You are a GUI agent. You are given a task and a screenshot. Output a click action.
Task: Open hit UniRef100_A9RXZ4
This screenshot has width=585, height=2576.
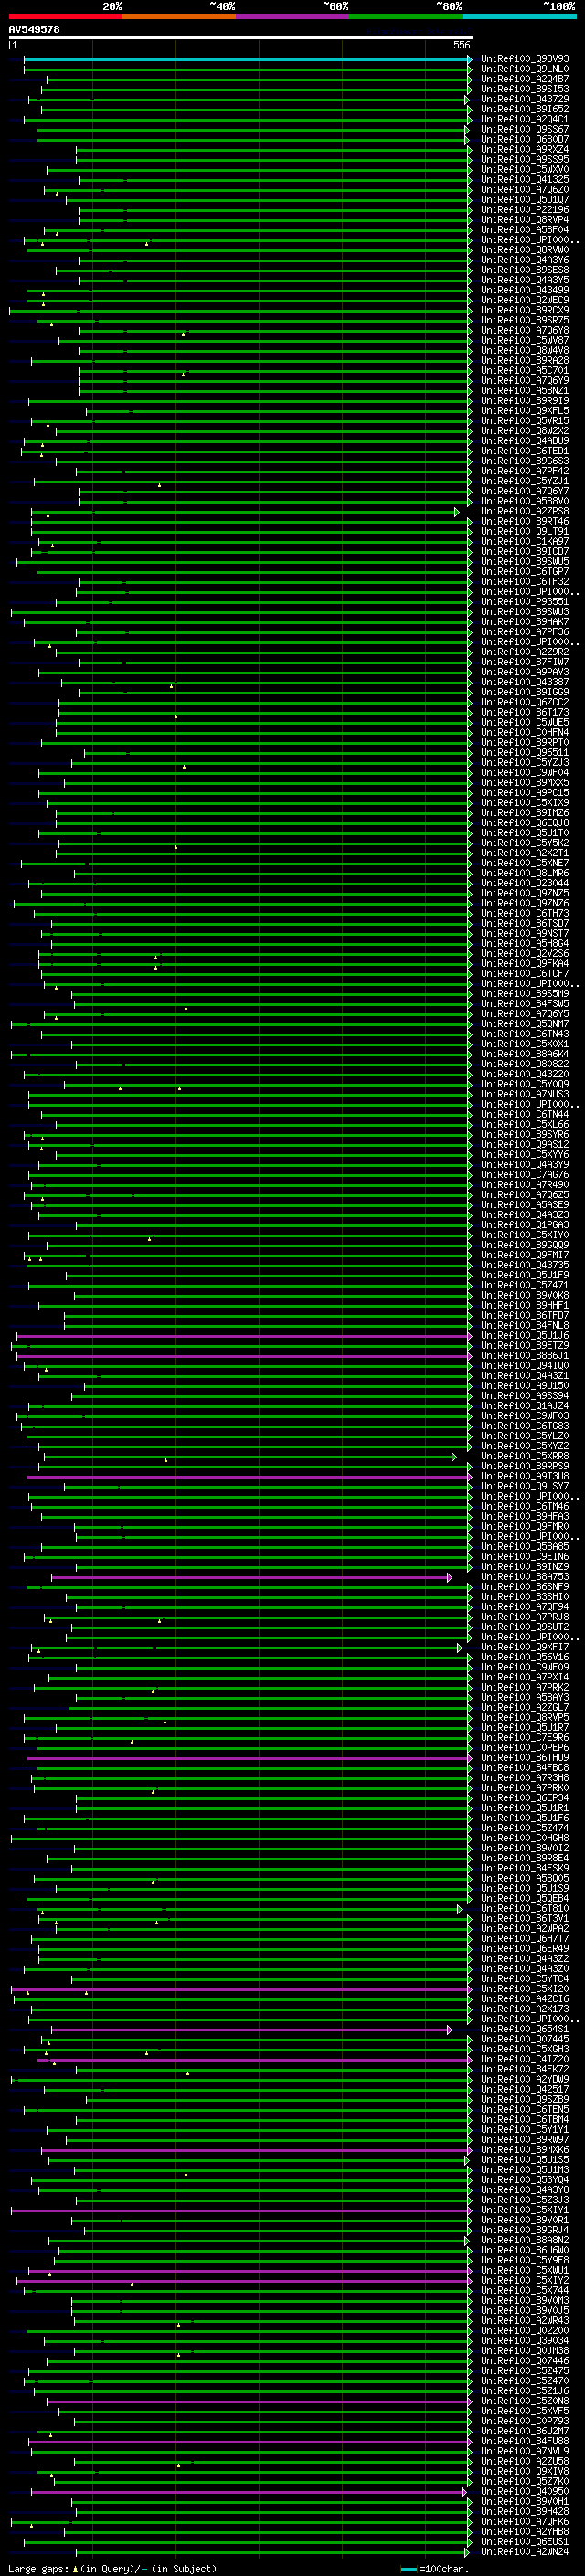(x=525, y=149)
